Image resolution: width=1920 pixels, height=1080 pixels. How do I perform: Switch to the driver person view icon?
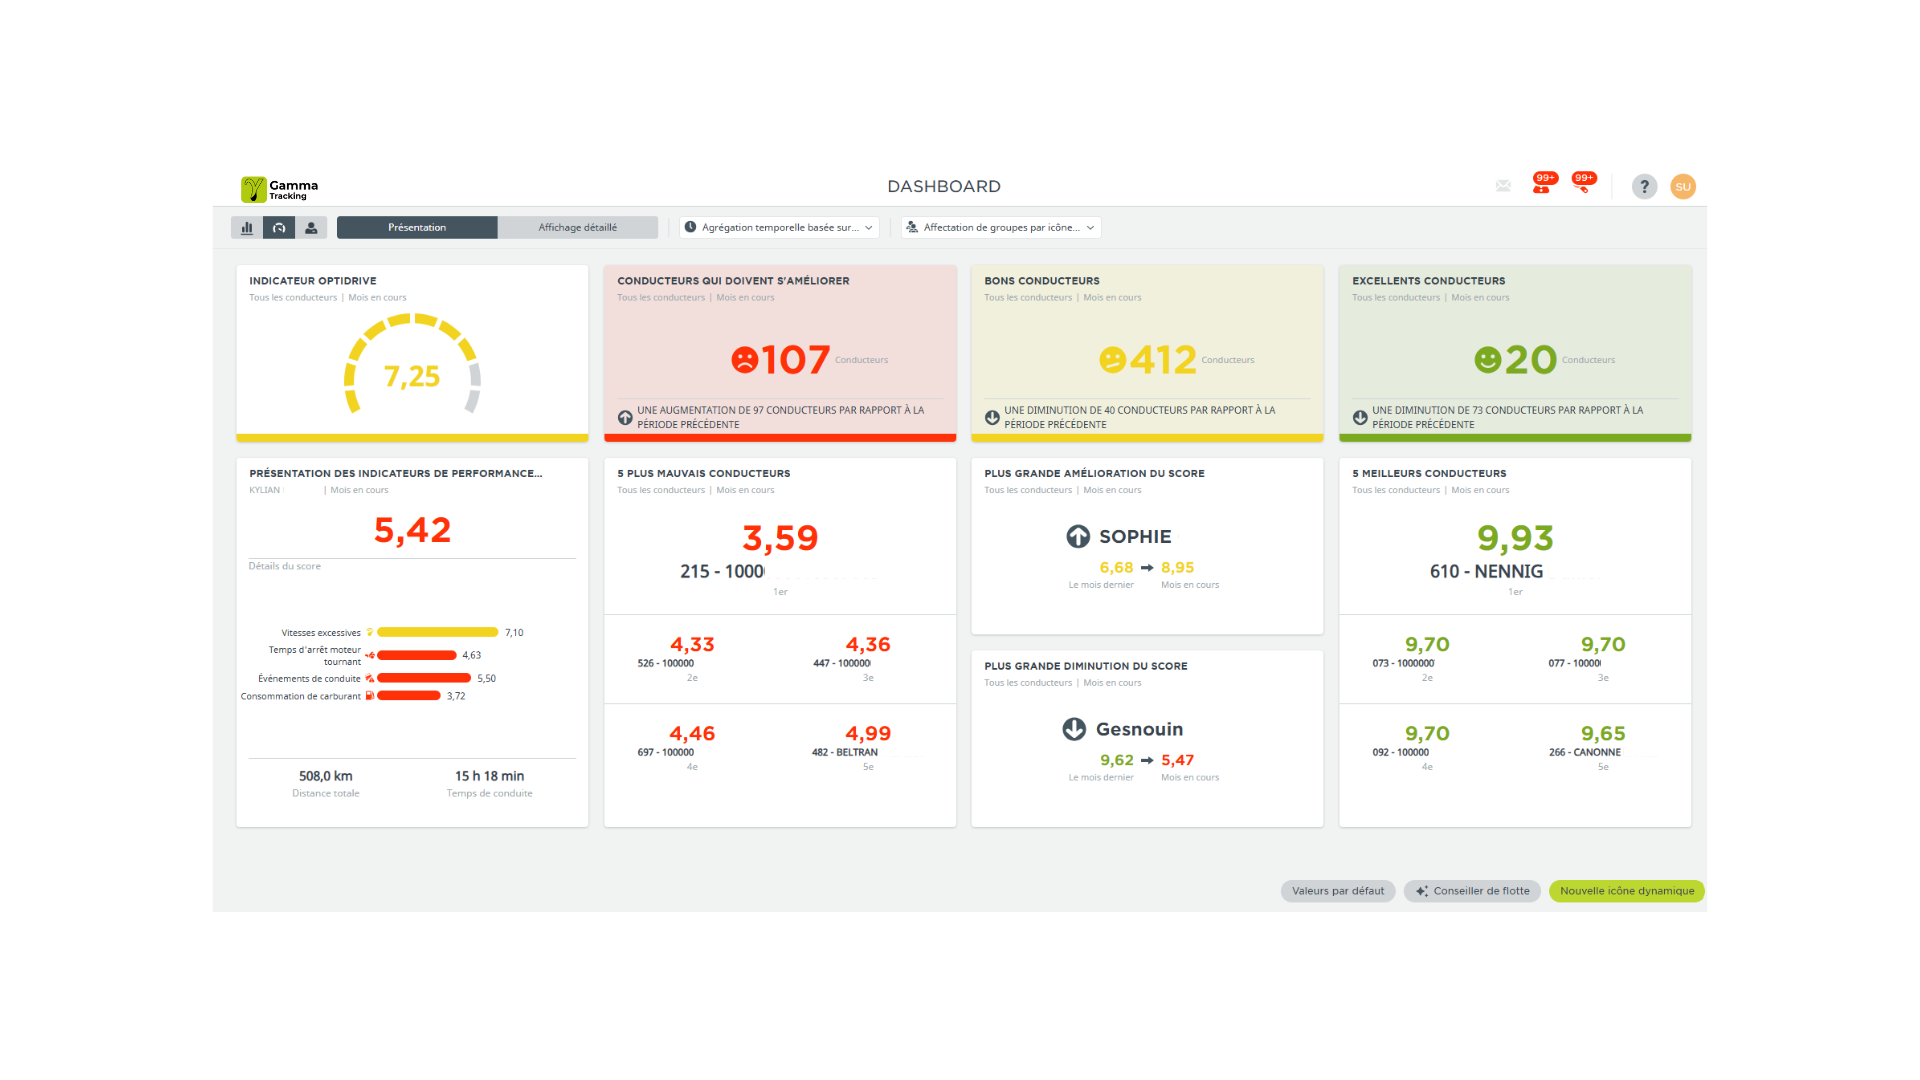click(x=311, y=228)
